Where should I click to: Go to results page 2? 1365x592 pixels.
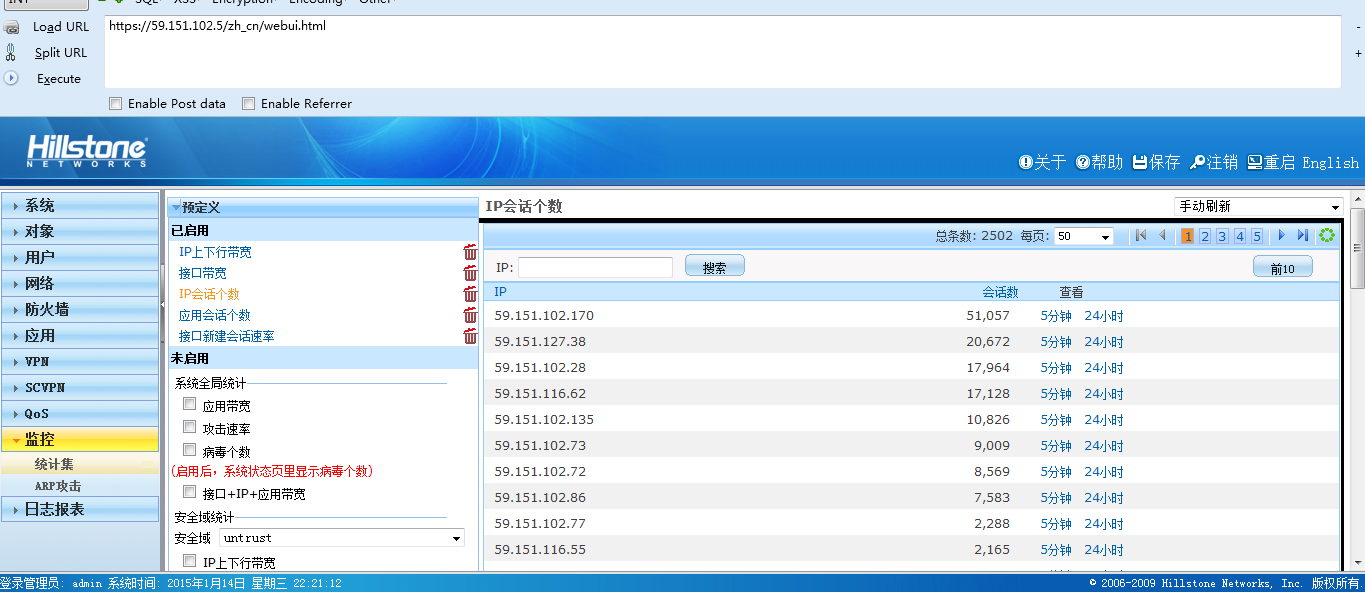coord(1205,236)
